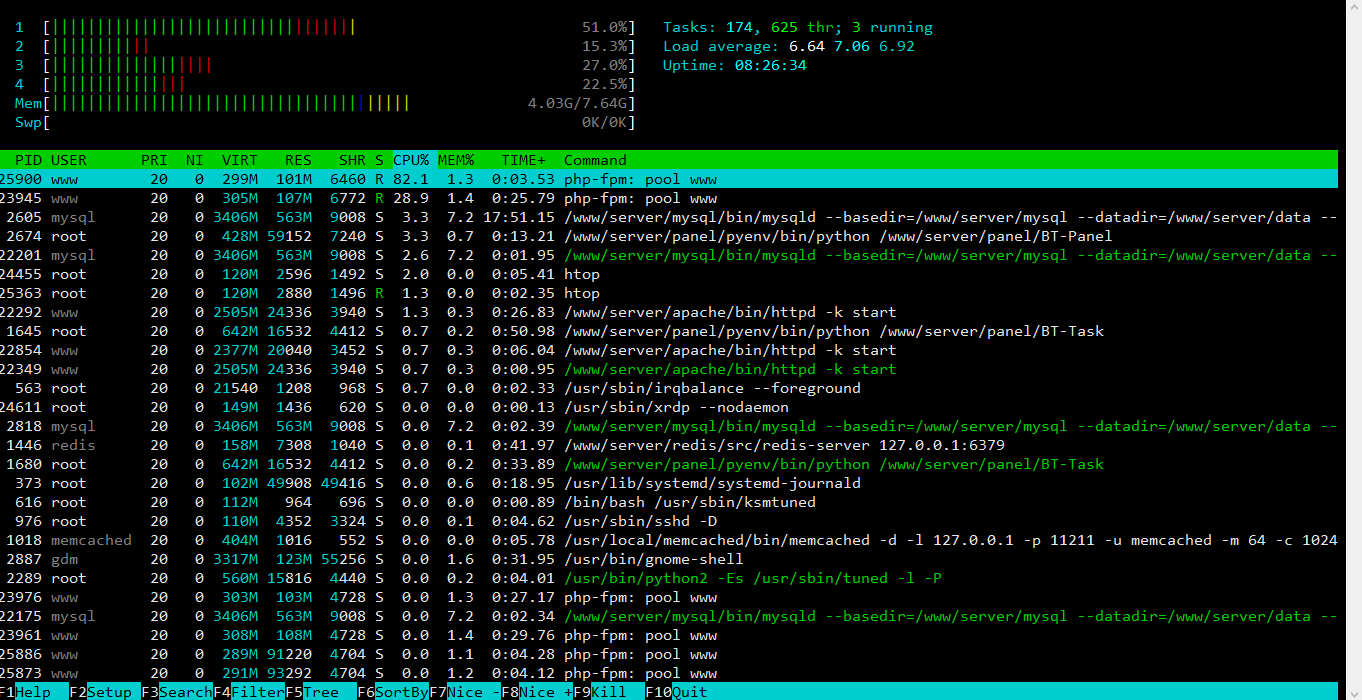The image size is (1362, 700).
Task: Click the CPU 4 usage meter at 22.5%
Action: coord(325,84)
